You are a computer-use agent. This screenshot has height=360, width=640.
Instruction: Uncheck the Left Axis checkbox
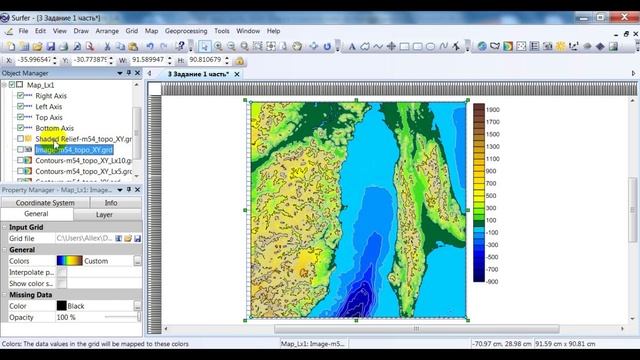[x=20, y=106]
